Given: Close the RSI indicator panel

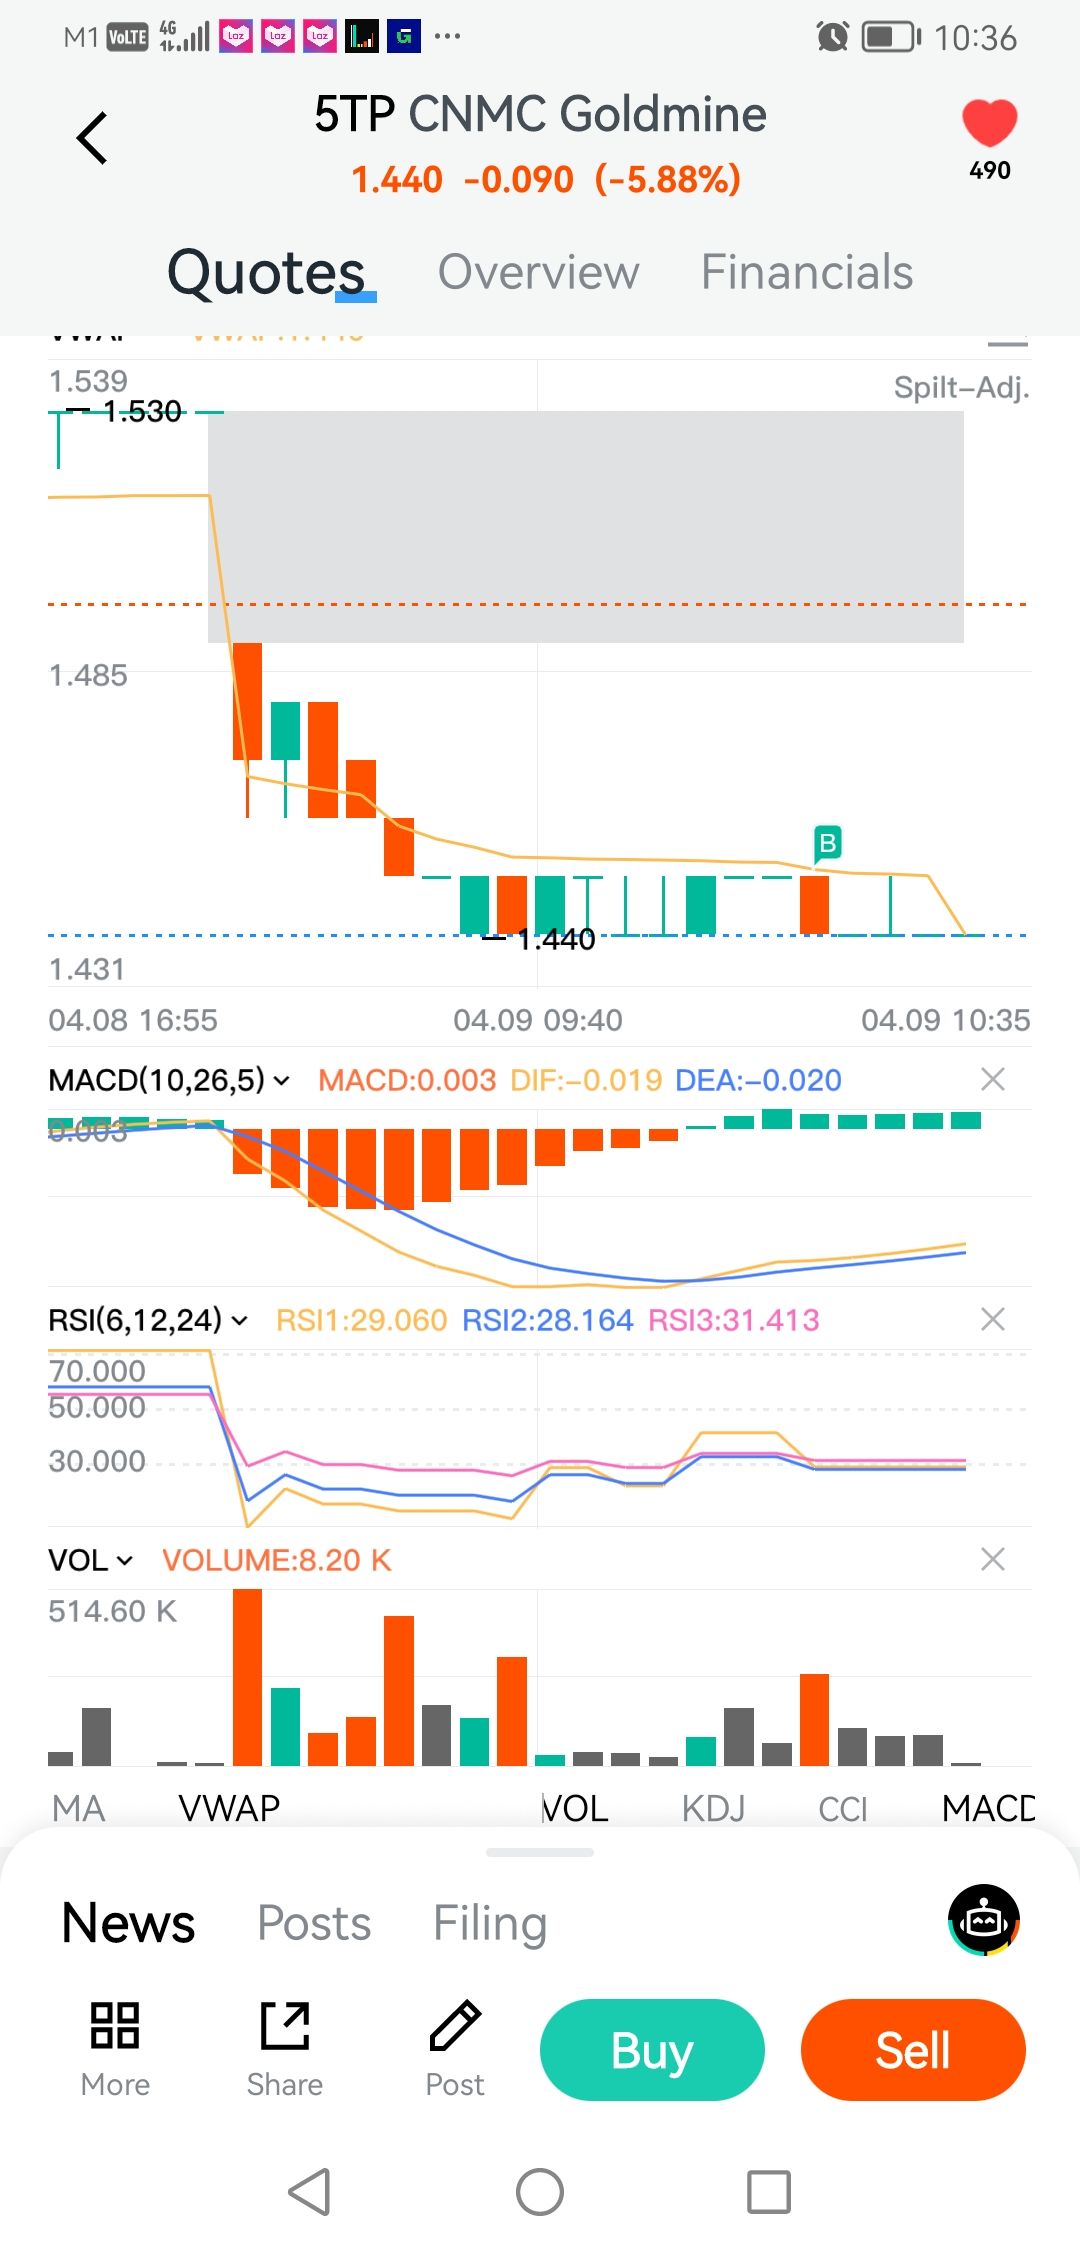Looking at the screenshot, I should [992, 1320].
